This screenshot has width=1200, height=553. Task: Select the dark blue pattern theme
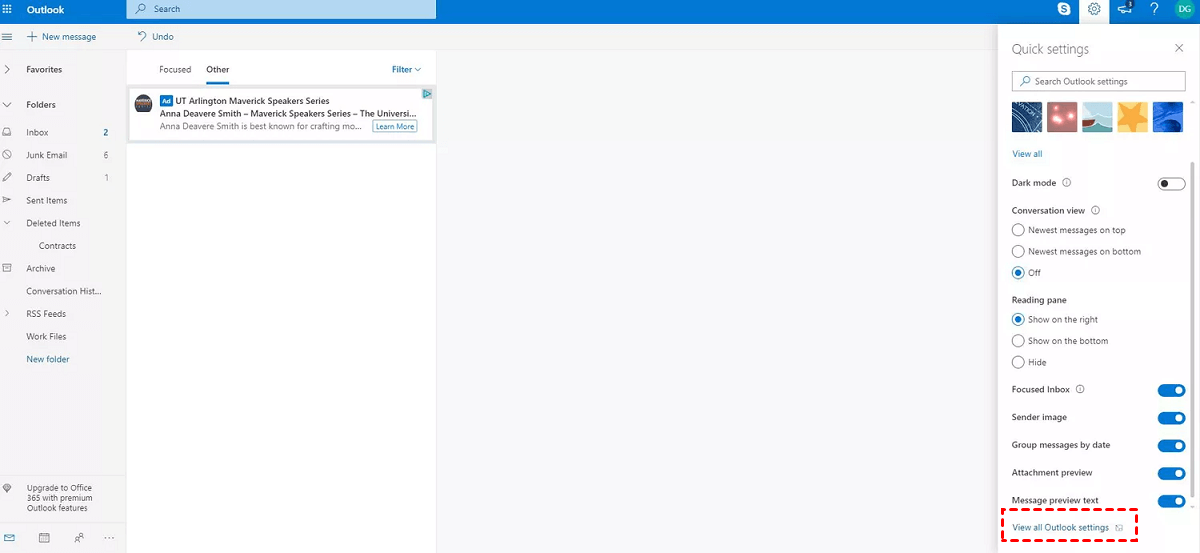click(1027, 117)
